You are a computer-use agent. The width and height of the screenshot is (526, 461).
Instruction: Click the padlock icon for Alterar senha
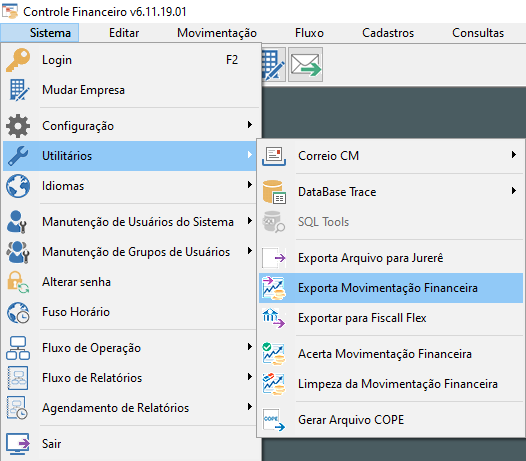(x=18, y=282)
